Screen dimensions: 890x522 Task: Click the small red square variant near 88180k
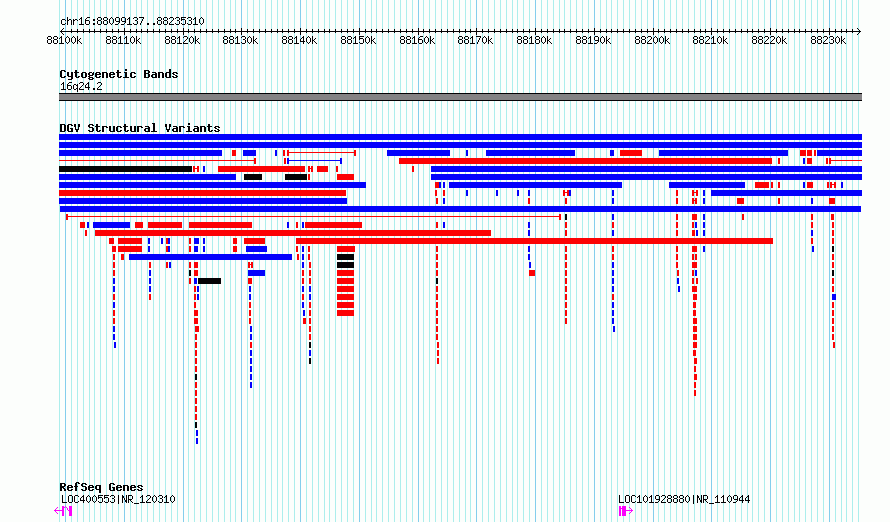click(532, 273)
